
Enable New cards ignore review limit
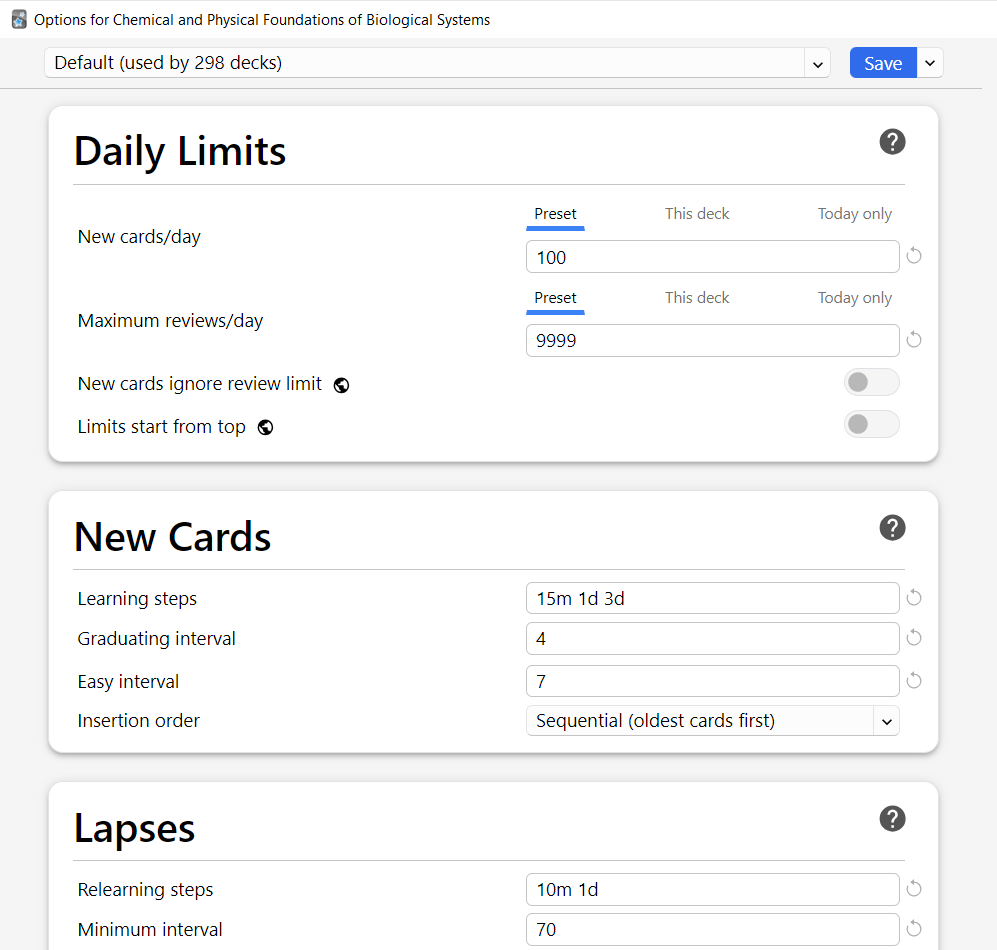[x=871, y=382]
